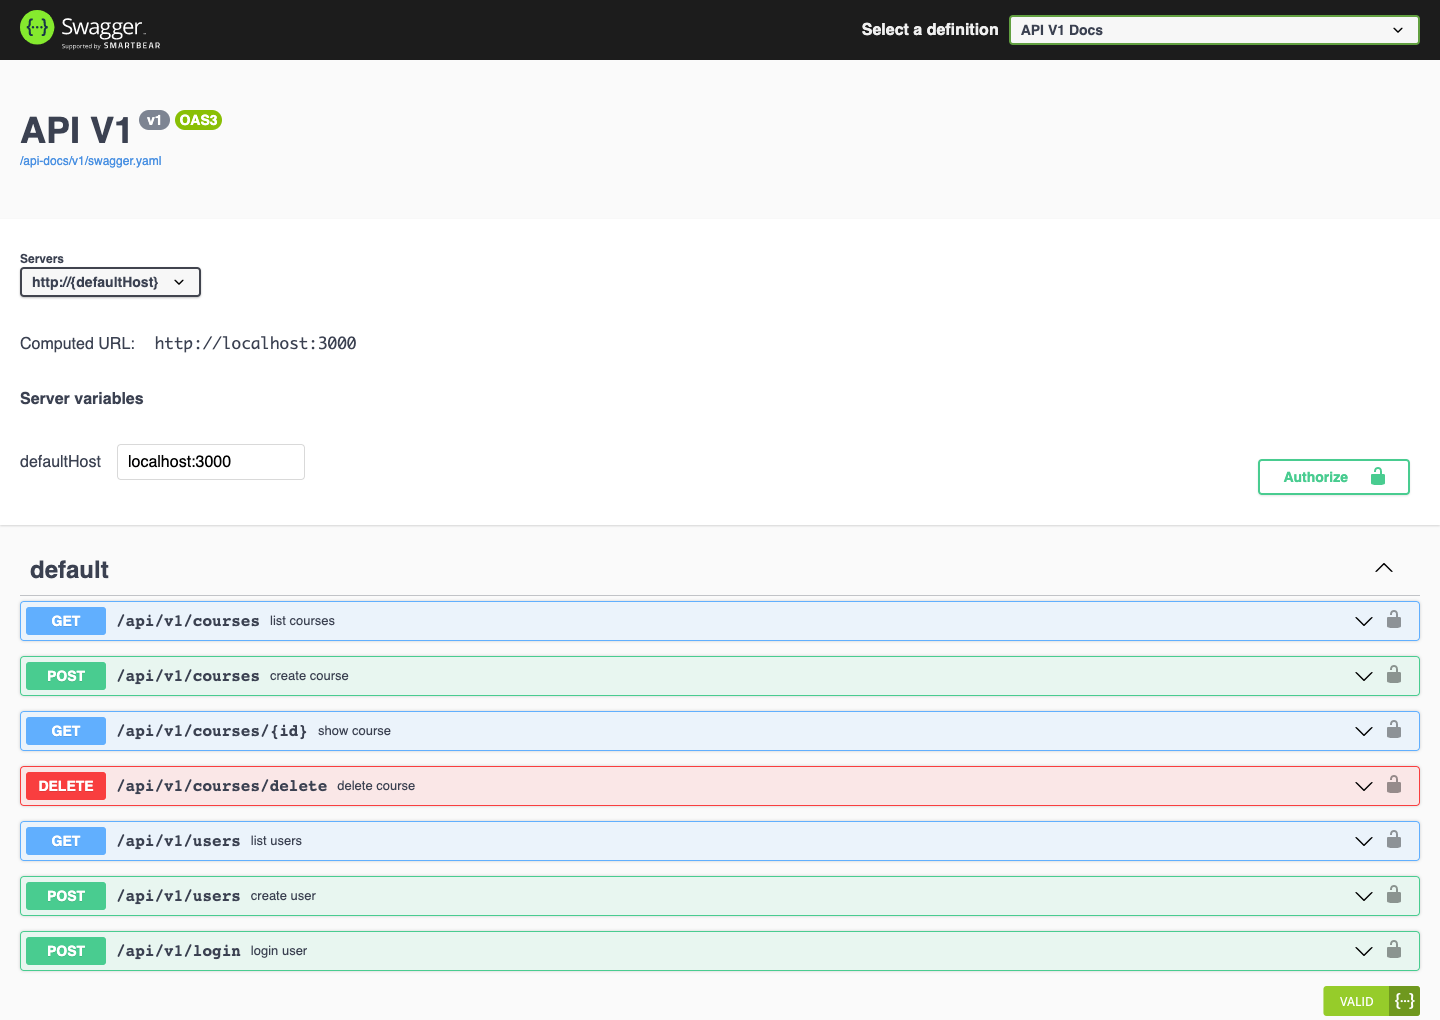Viewport: 1440px width, 1020px height.
Task: Expand the POST /api/v1/login operation
Action: [x=1363, y=951]
